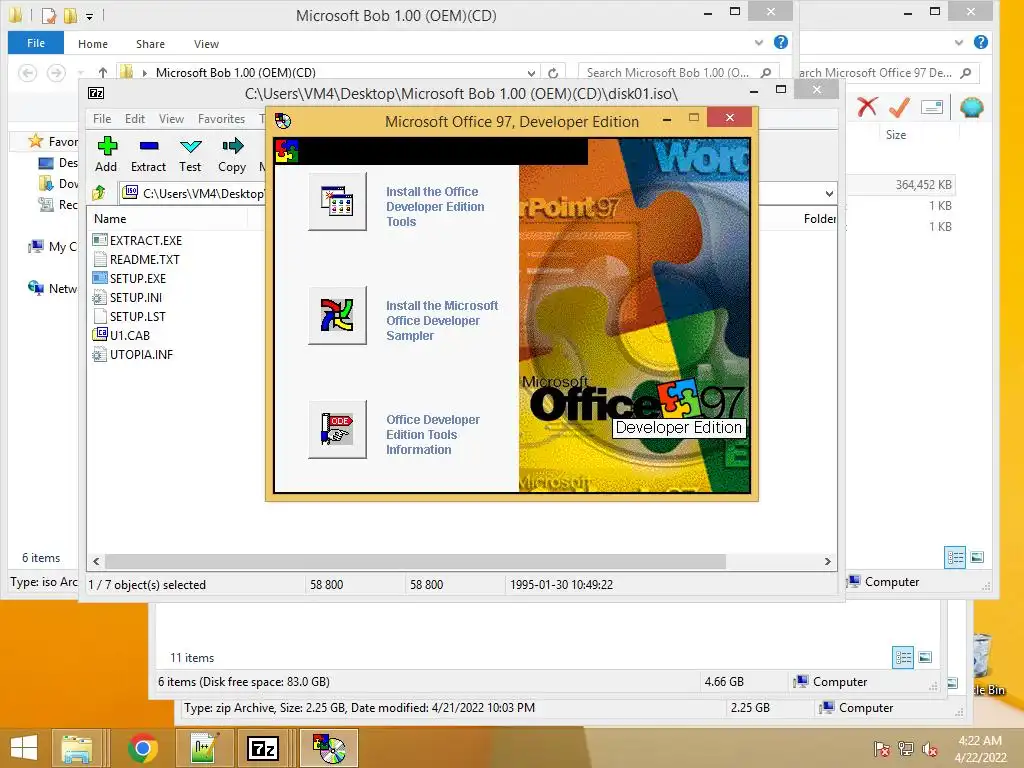Open Explorer Help question mark icon
Image resolution: width=1024 pixels, height=768 pixels.
click(780, 42)
